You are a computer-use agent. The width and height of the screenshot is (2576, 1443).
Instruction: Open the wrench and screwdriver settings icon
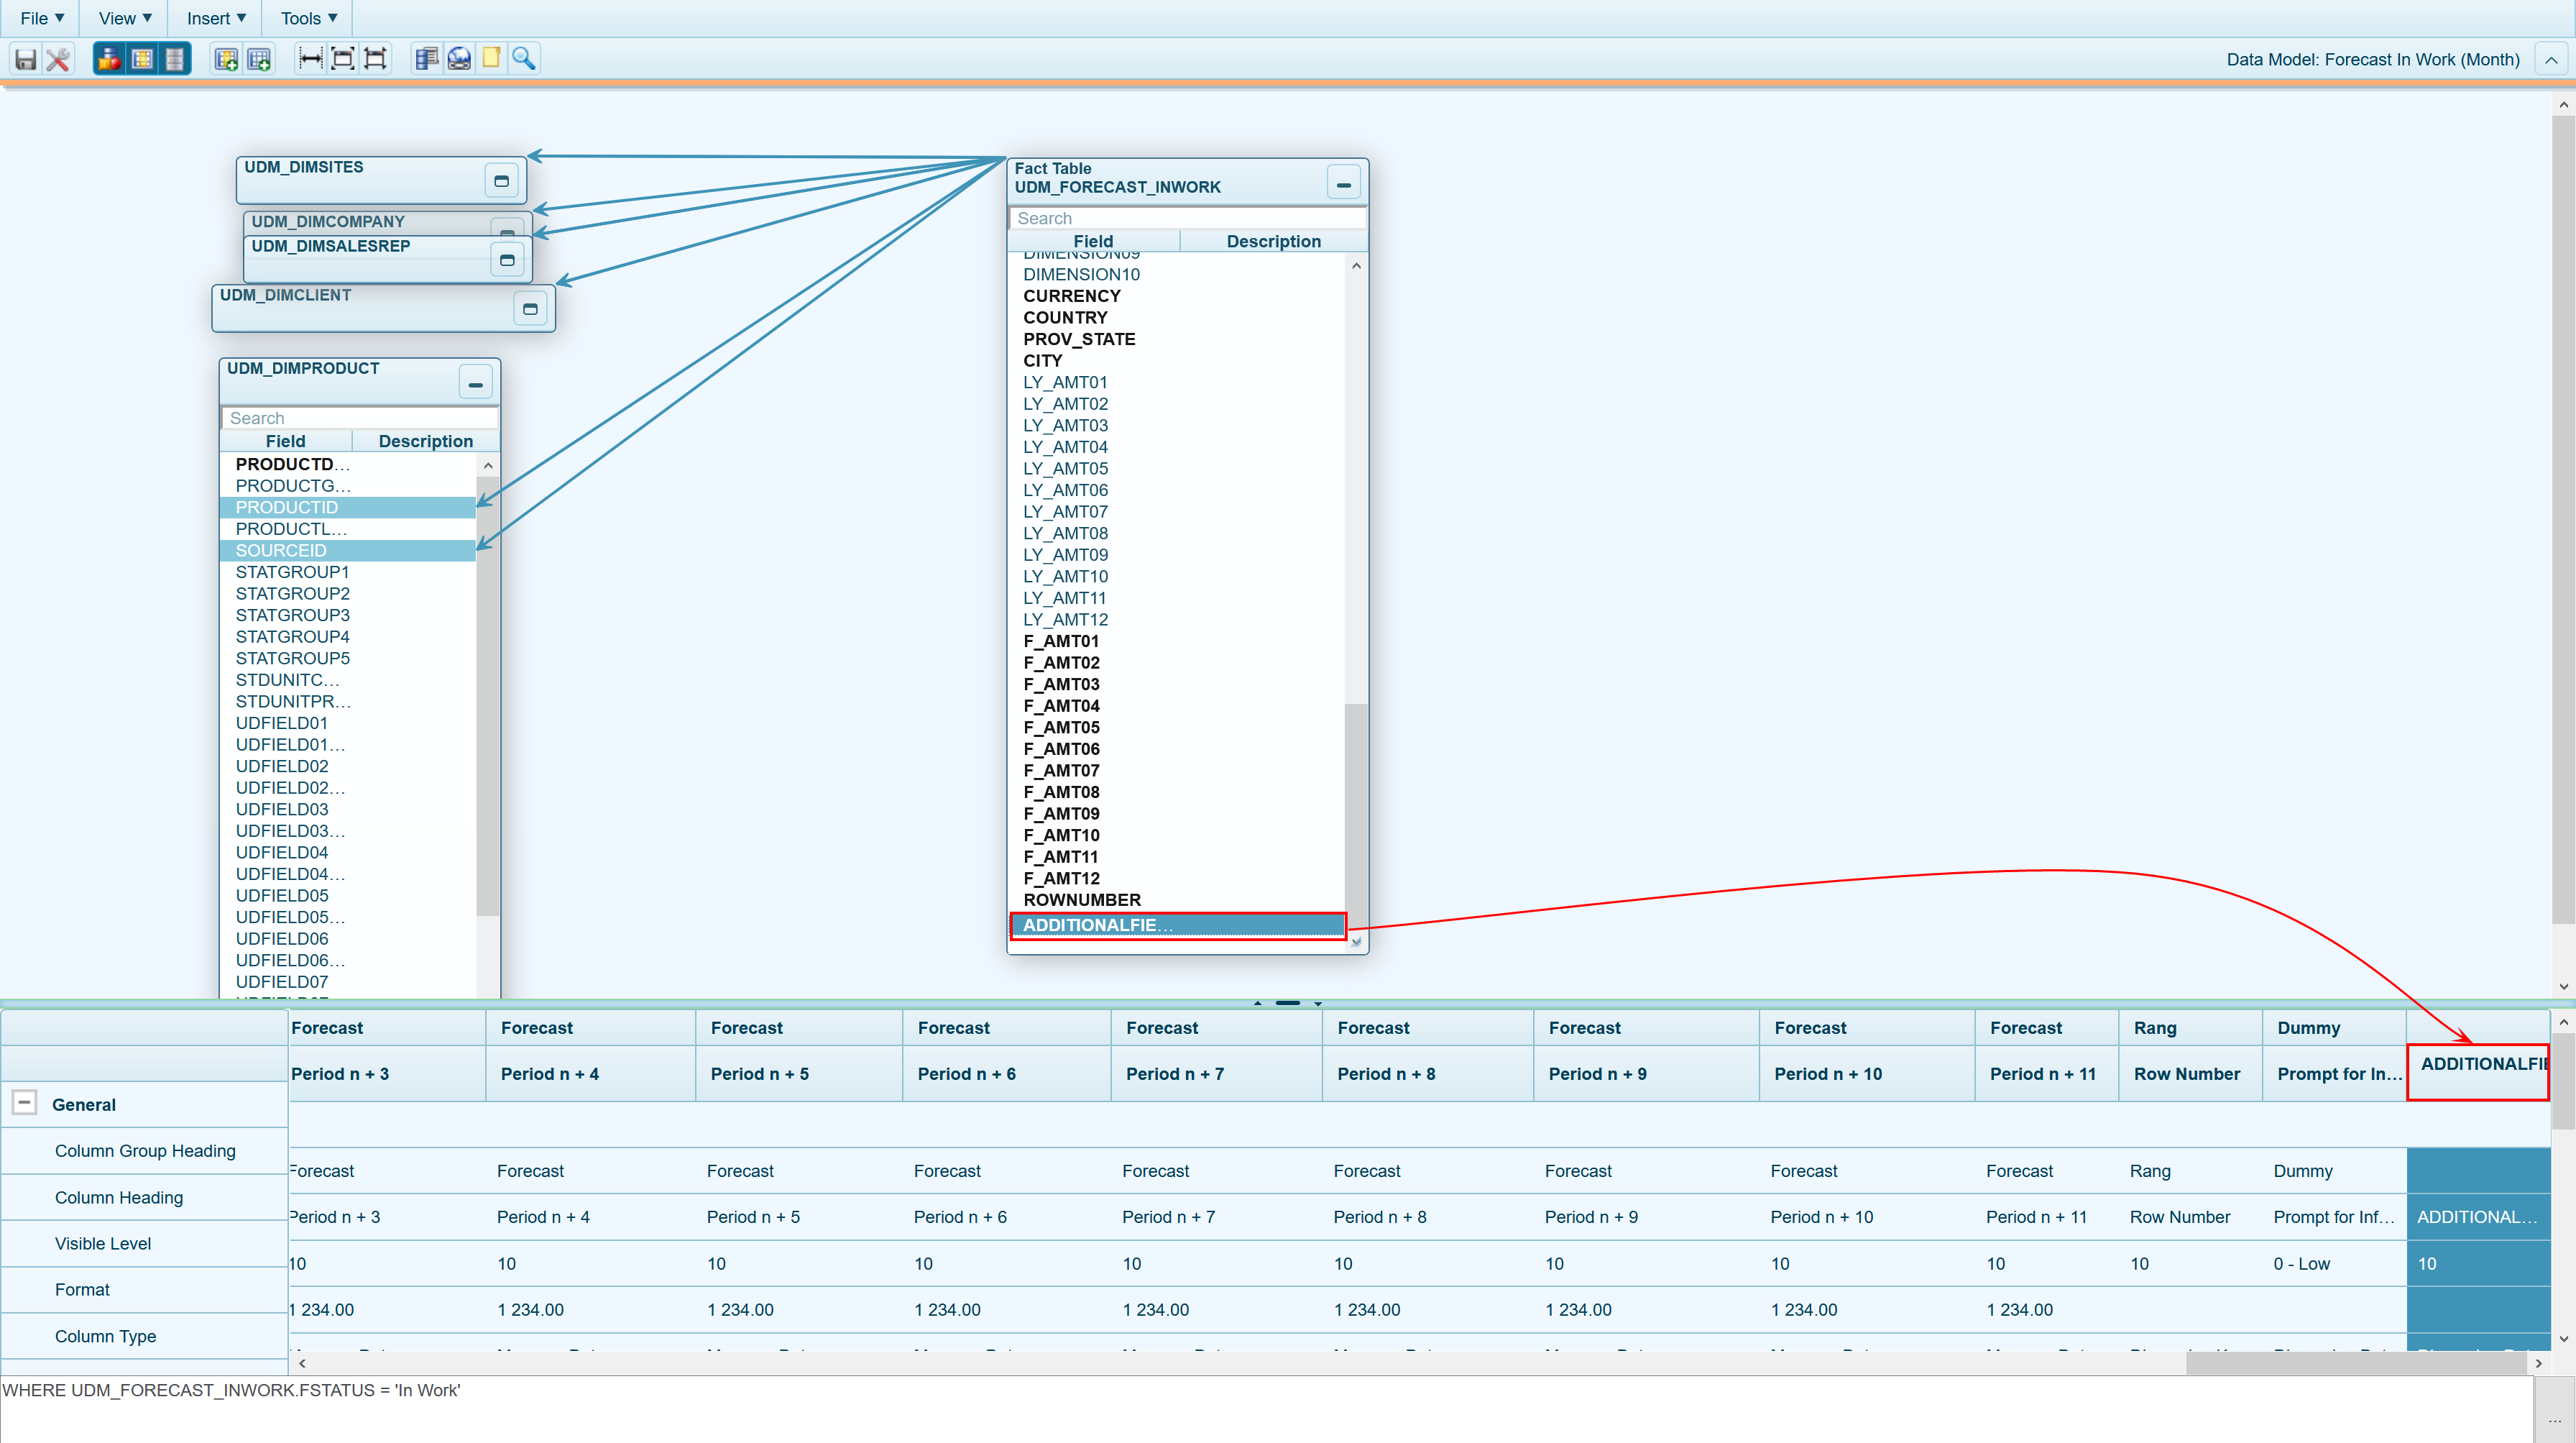point(58,59)
